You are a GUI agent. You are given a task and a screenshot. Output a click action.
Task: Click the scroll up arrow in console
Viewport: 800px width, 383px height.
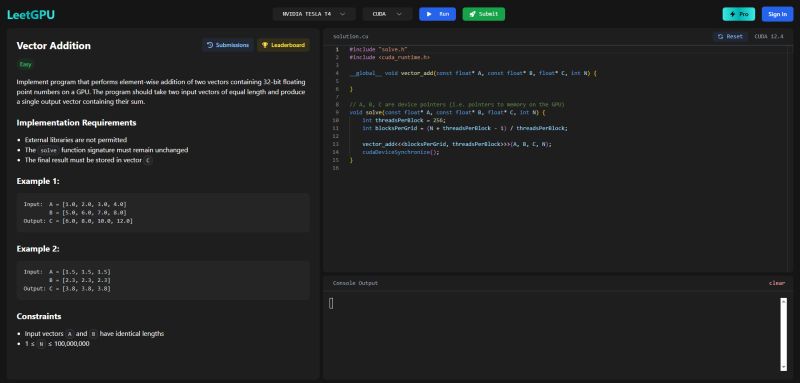tap(784, 301)
